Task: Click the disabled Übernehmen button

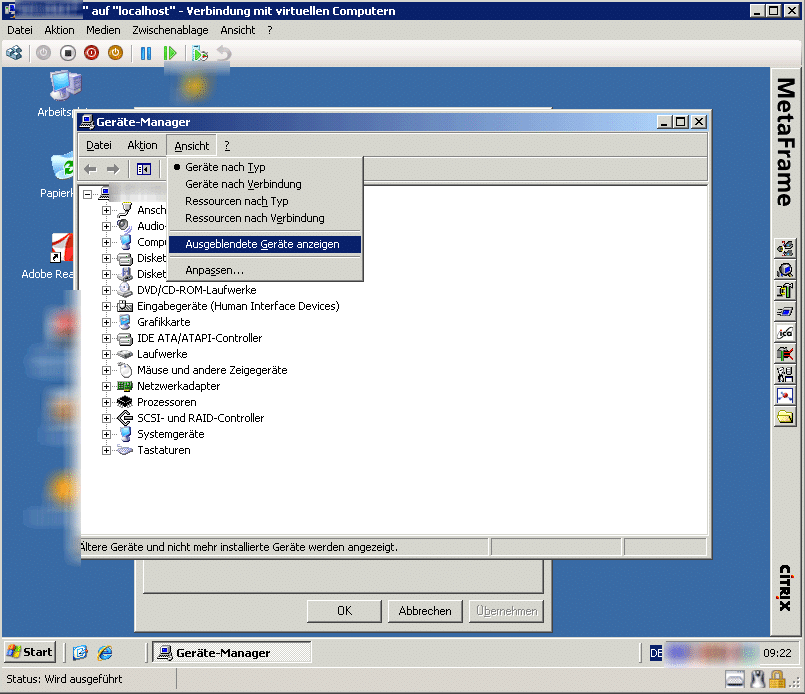Action: click(506, 611)
